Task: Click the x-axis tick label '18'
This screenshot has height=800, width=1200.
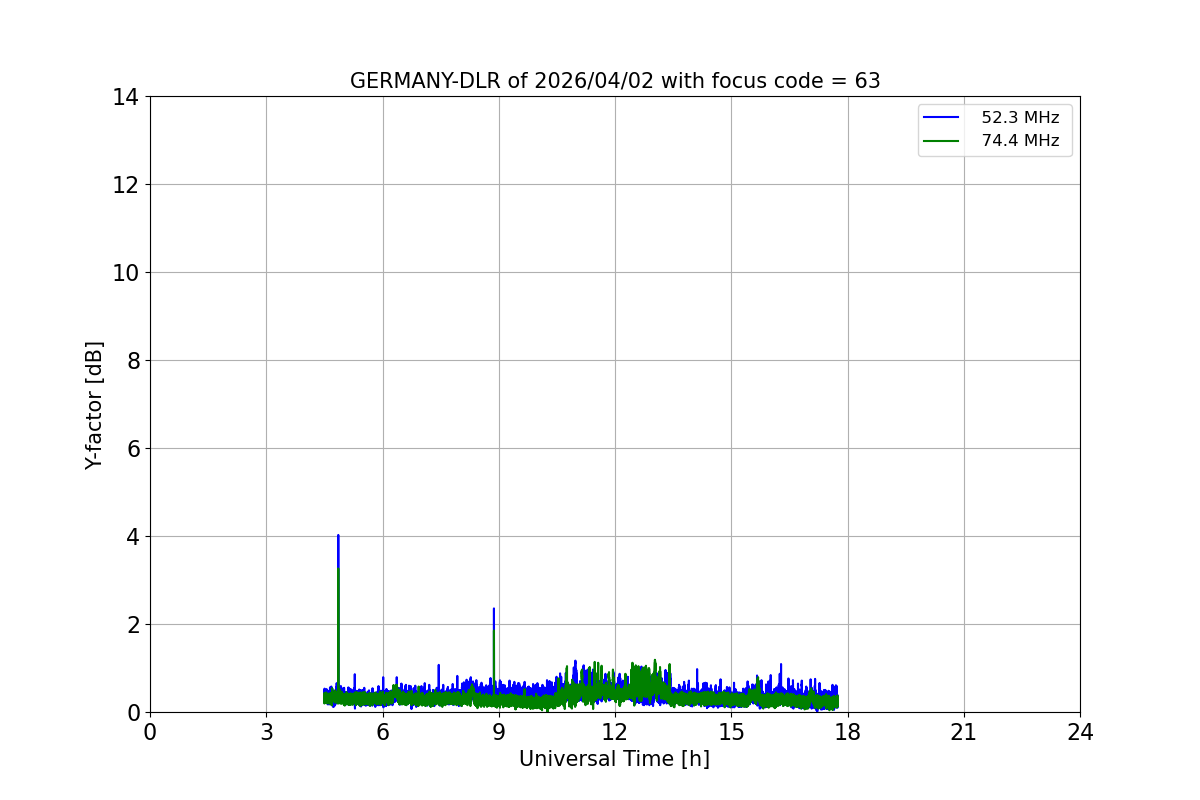Action: coord(847,732)
